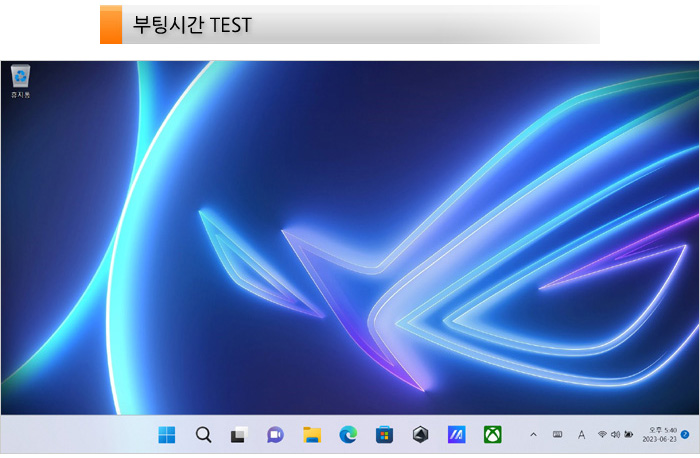Open the date 2023-06-23 in the tray
The image size is (700, 458).
coord(659,439)
